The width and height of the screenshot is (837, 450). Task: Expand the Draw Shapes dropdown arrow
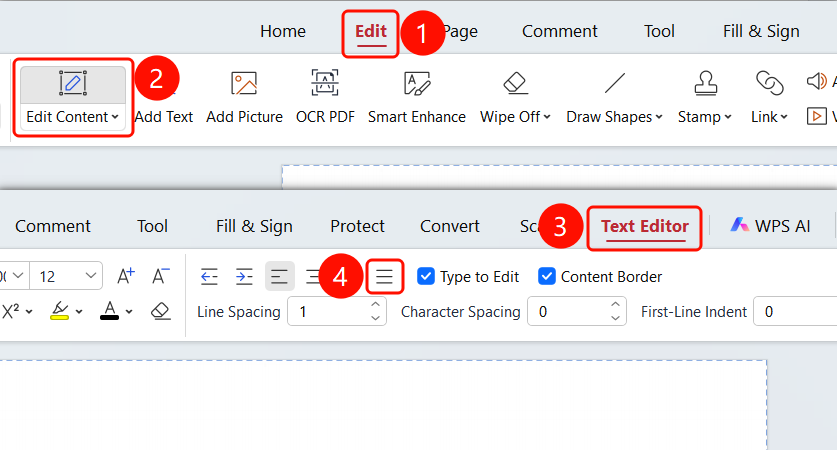(x=659, y=117)
